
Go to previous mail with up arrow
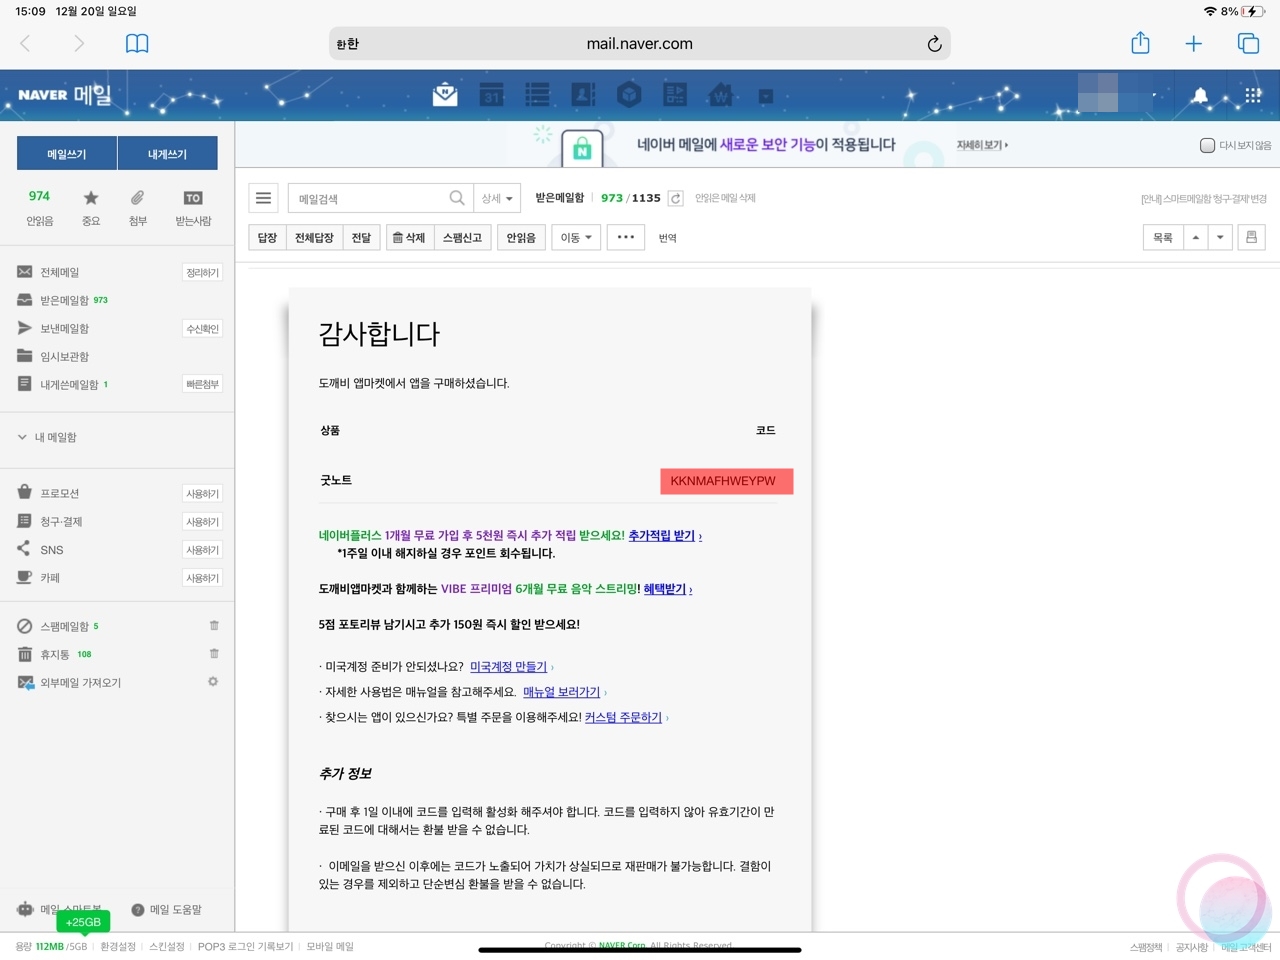click(1196, 238)
